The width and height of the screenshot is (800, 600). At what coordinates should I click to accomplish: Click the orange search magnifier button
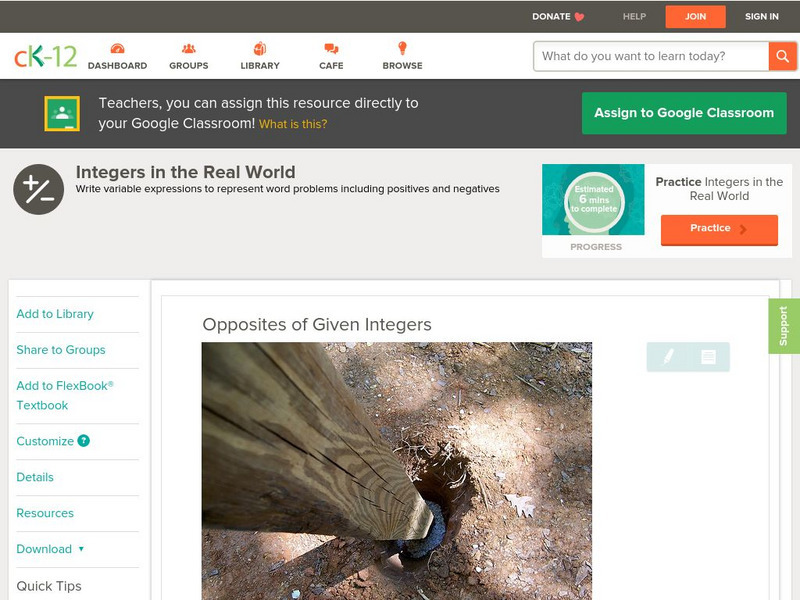782,56
